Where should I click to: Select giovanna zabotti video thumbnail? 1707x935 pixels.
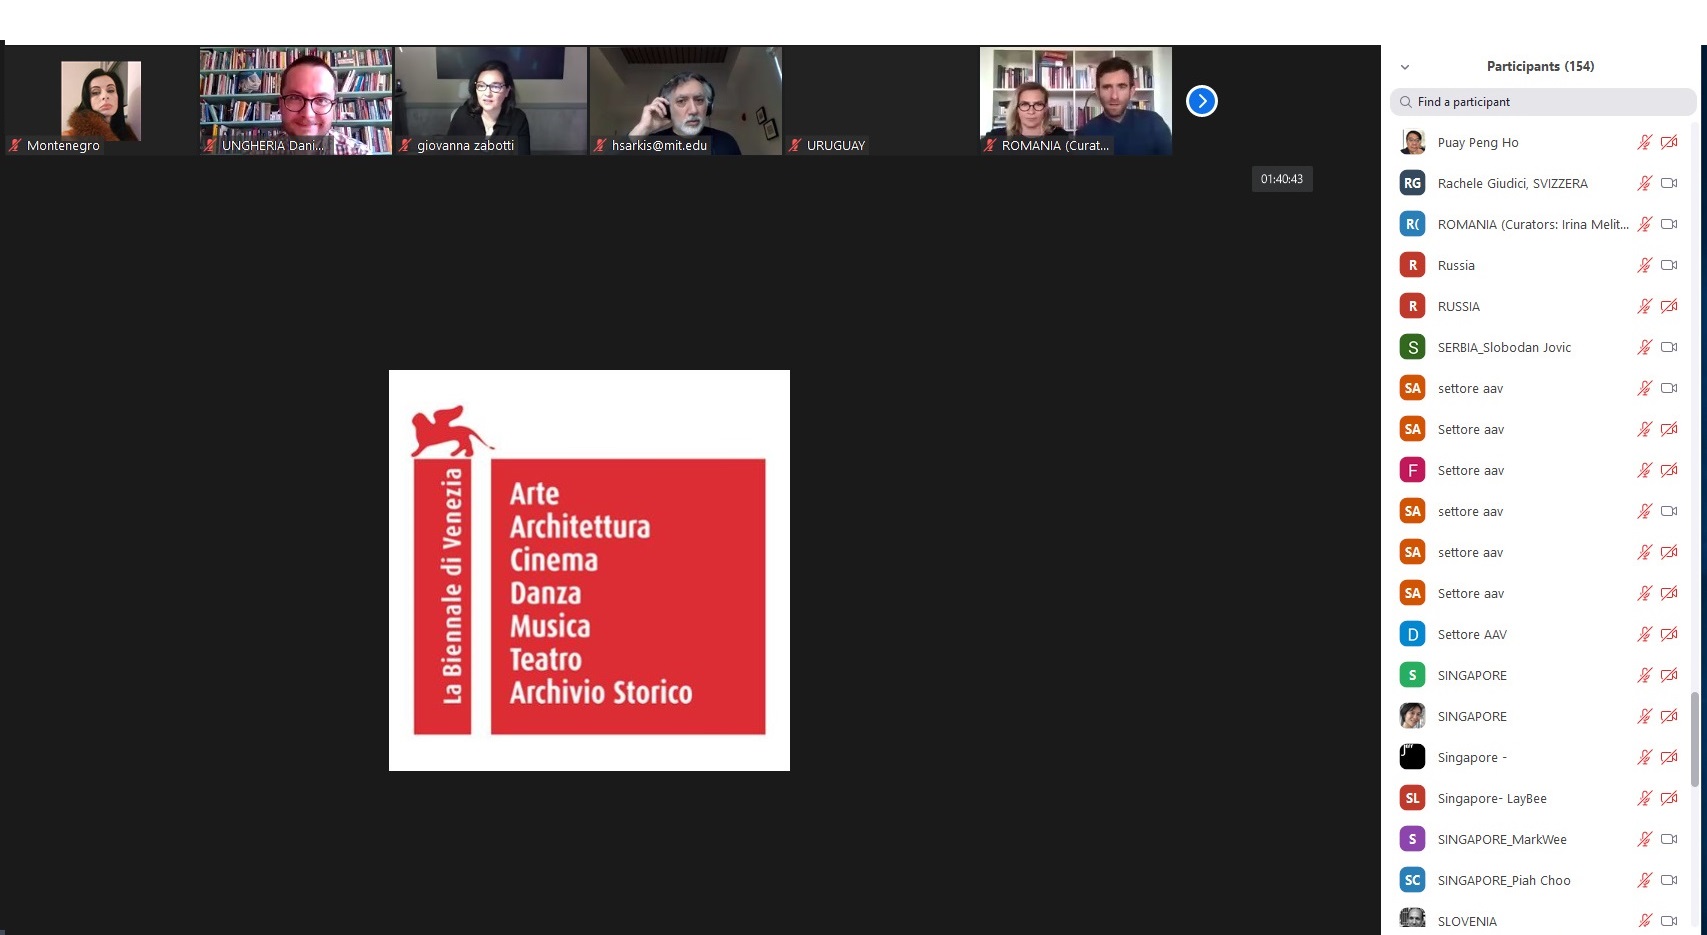coord(491,101)
